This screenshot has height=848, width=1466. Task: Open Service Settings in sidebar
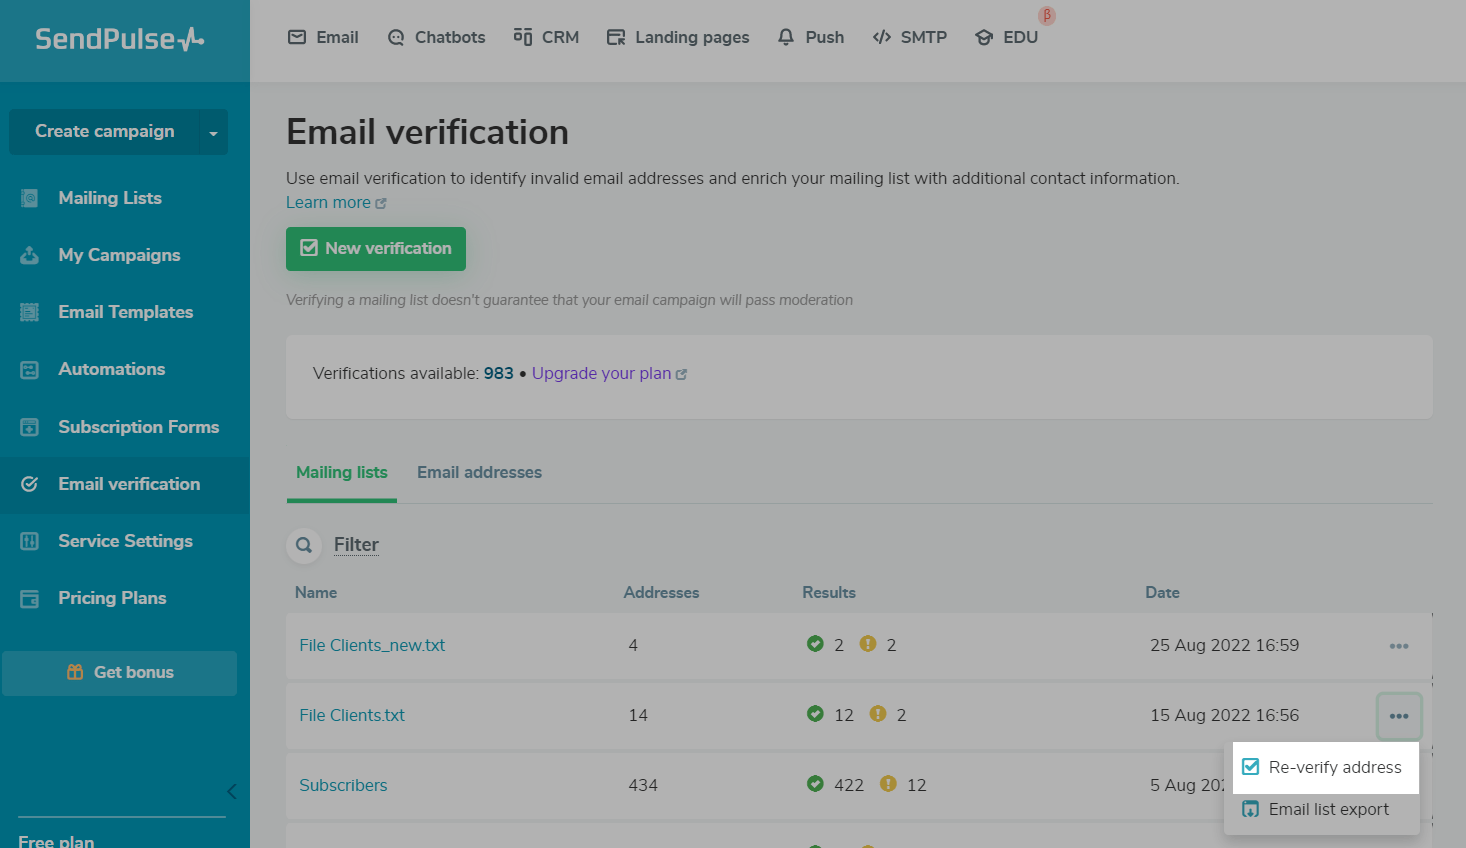125,541
